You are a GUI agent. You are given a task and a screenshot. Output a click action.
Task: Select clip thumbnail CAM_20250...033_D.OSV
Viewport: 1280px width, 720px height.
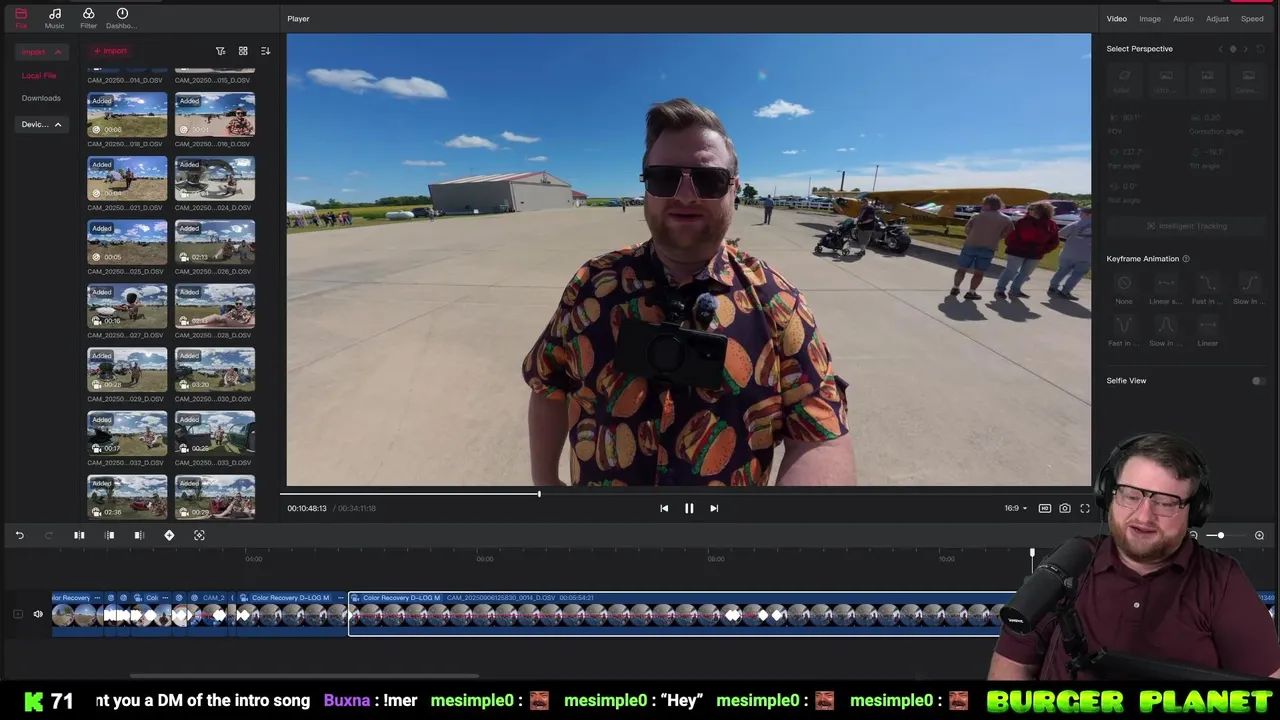215,434
